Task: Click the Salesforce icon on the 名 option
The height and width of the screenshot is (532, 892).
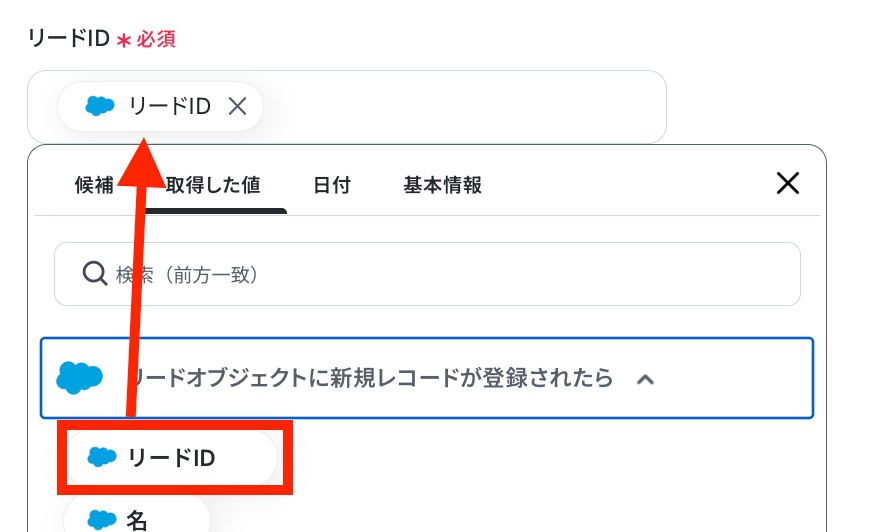Action: click(102, 519)
